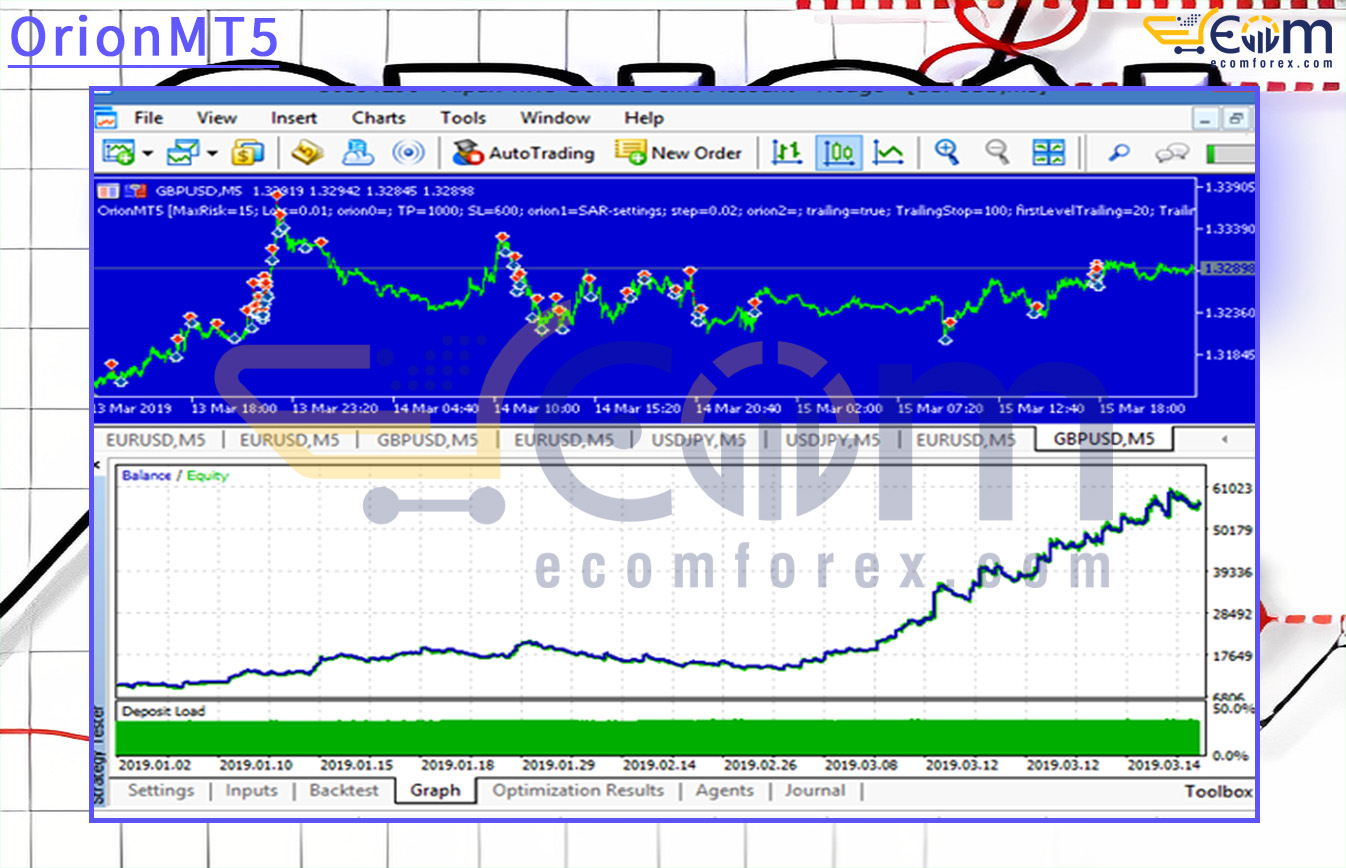The height and width of the screenshot is (868, 1346).
Task: Open the Profiles toolbar icon
Action: point(183,153)
